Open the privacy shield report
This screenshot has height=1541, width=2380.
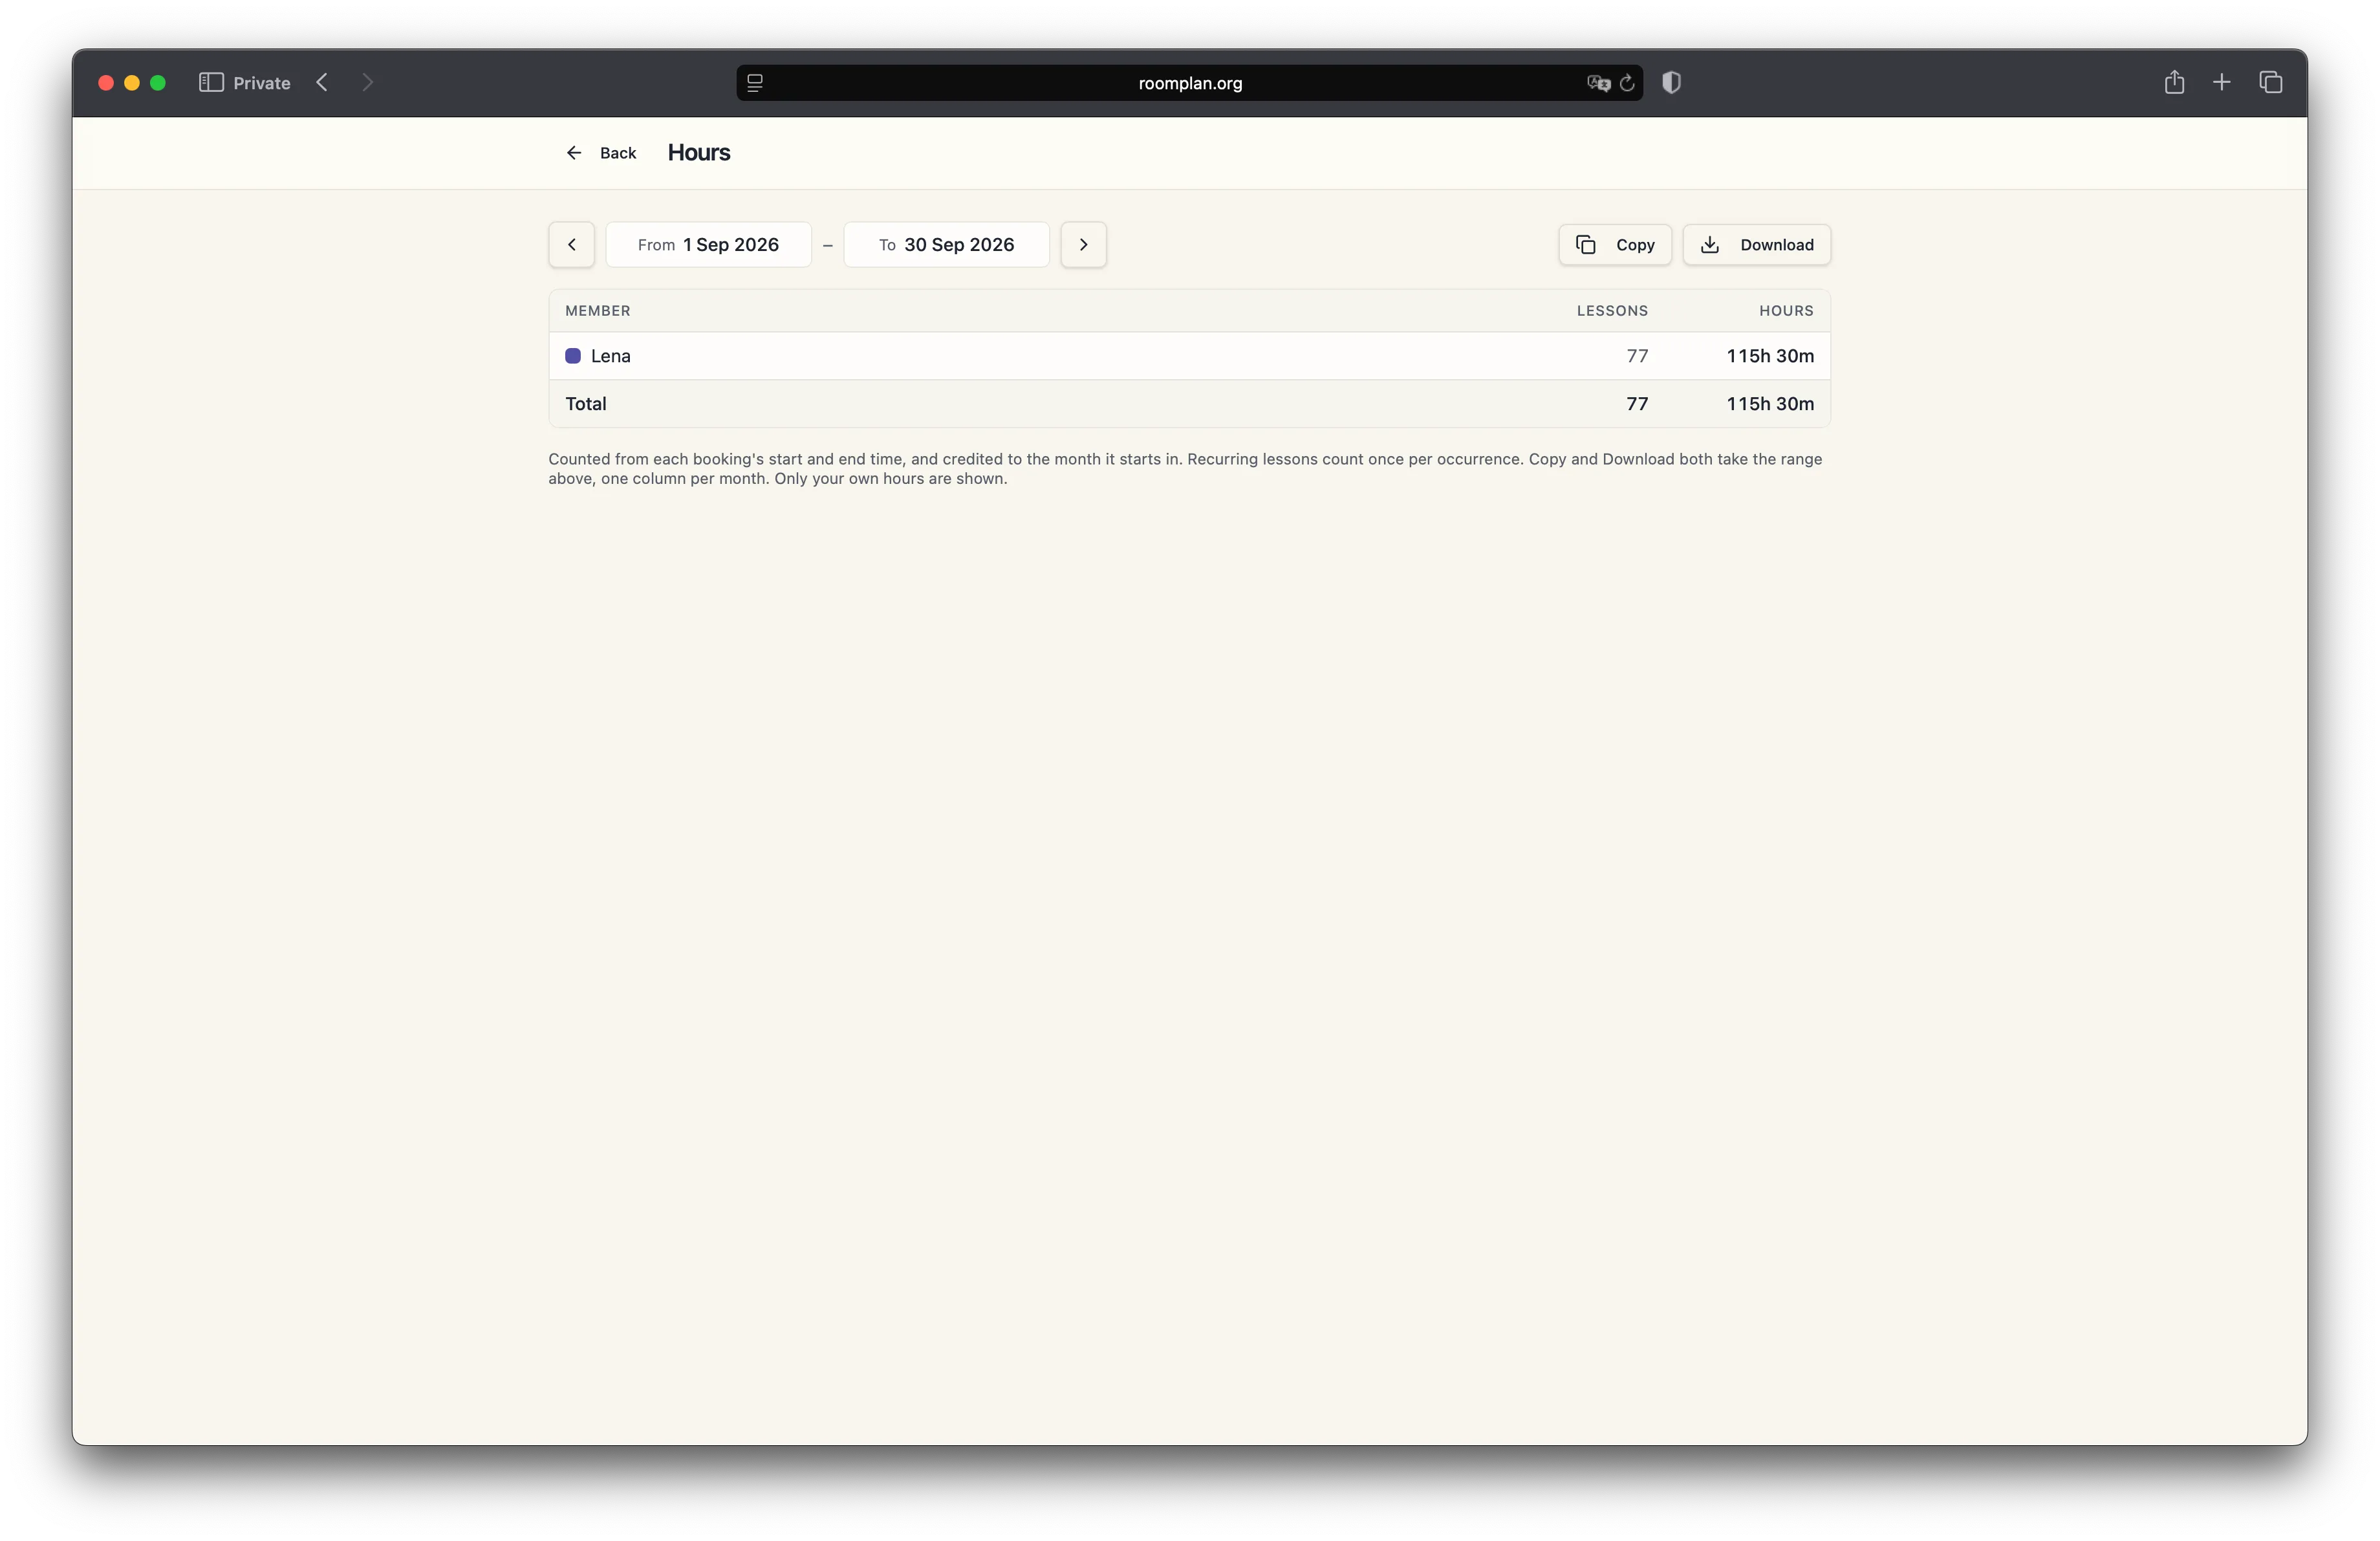1671,83
